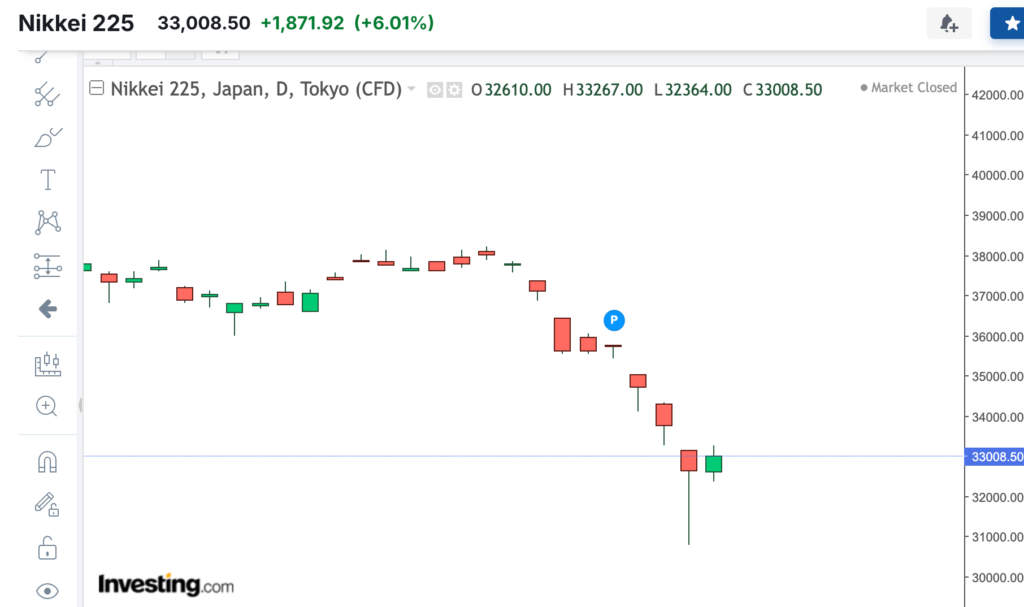Select the prediction and measurement tool
The width and height of the screenshot is (1024, 607).
click(47, 266)
